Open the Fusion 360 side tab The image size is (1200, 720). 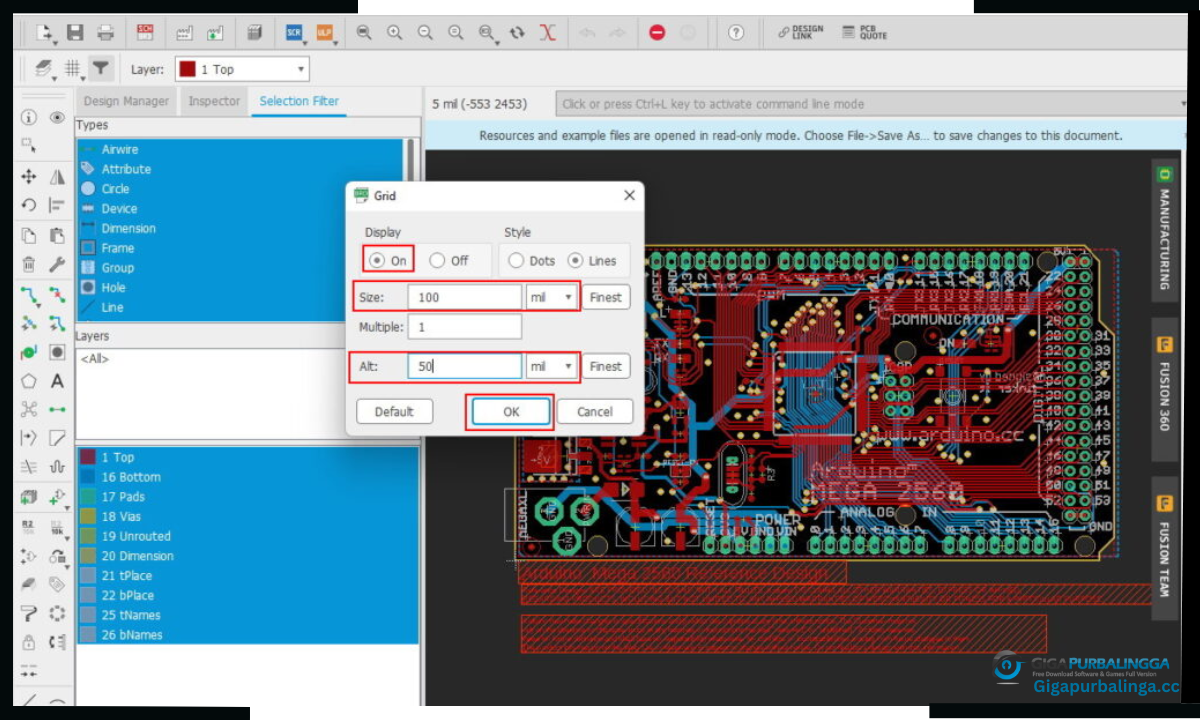1164,390
